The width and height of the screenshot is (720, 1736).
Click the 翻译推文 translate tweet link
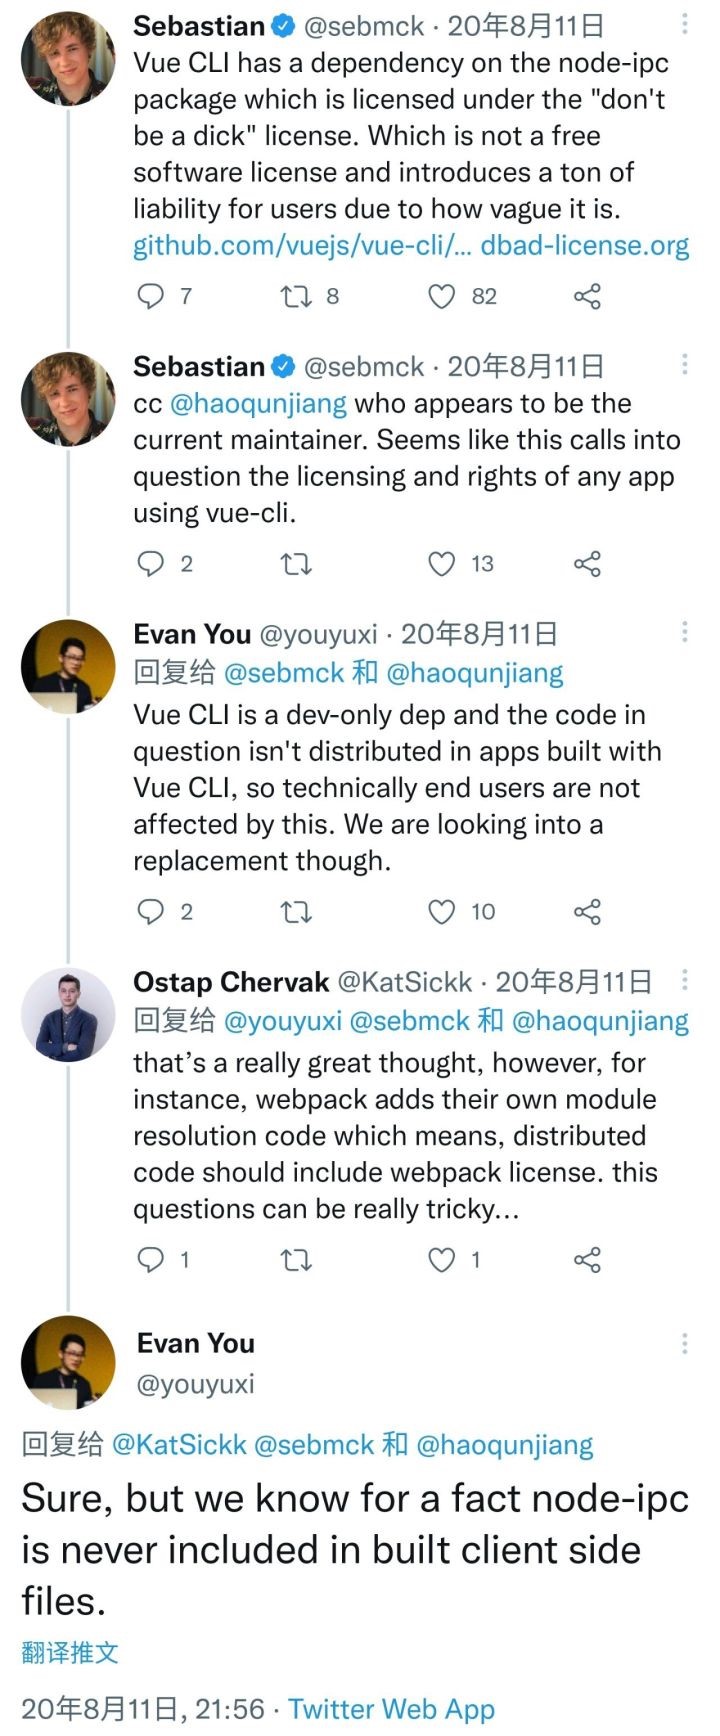pyautogui.click(x=70, y=1652)
